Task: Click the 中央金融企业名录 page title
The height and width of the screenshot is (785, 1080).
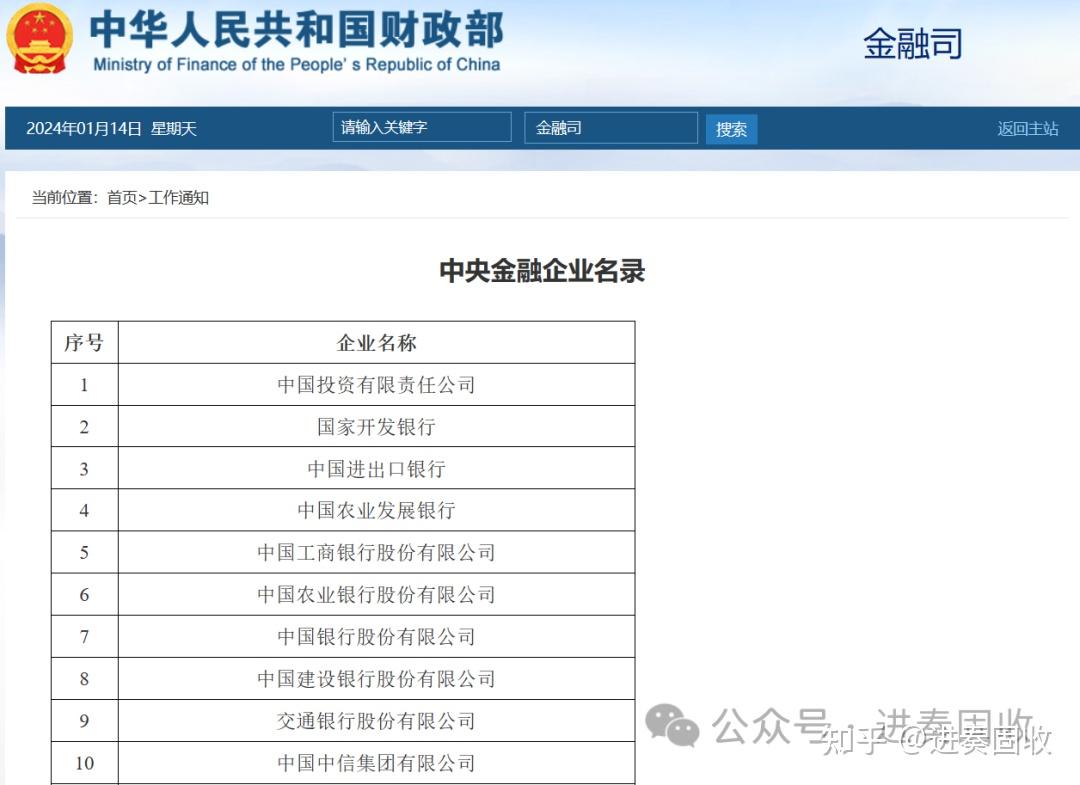Action: [542, 271]
